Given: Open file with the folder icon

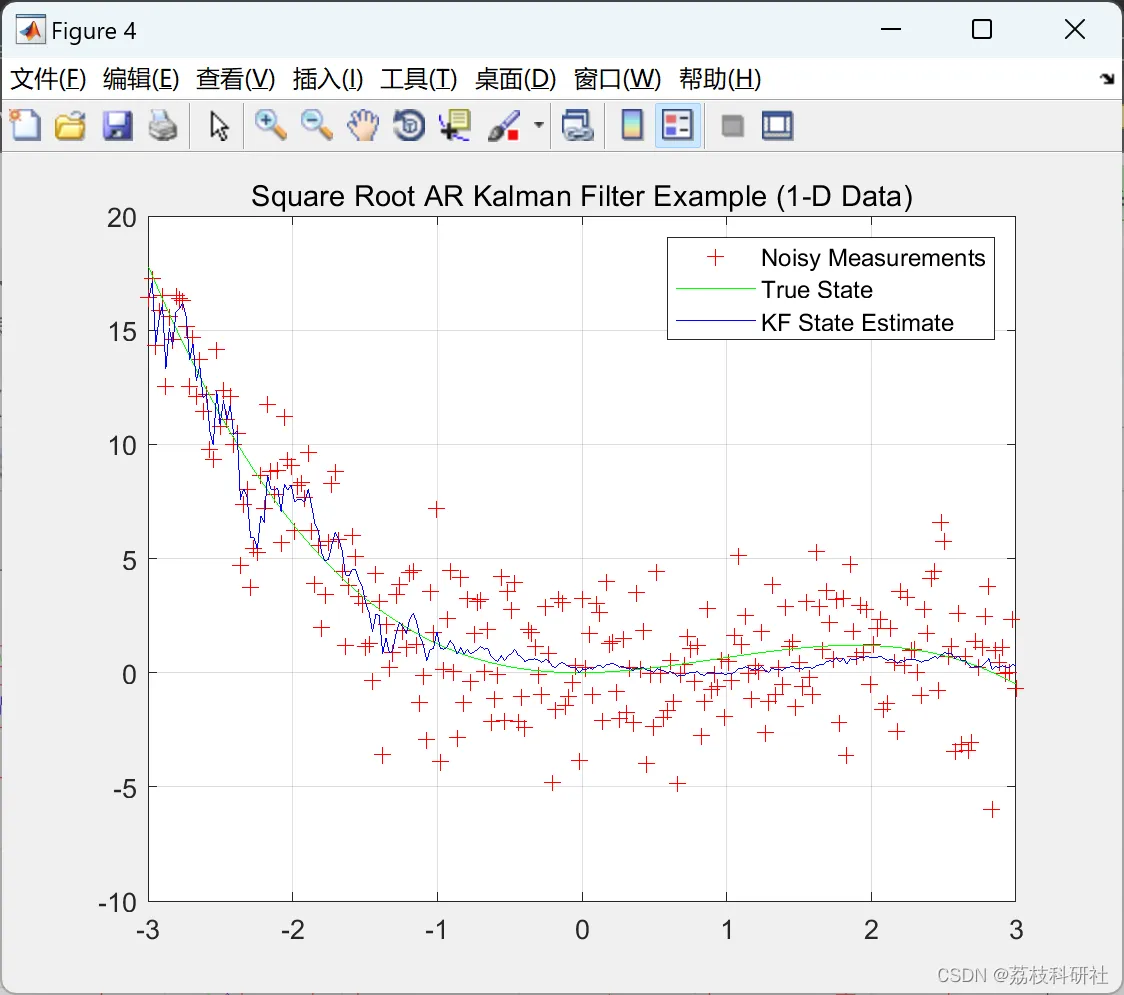Looking at the screenshot, I should (70, 125).
